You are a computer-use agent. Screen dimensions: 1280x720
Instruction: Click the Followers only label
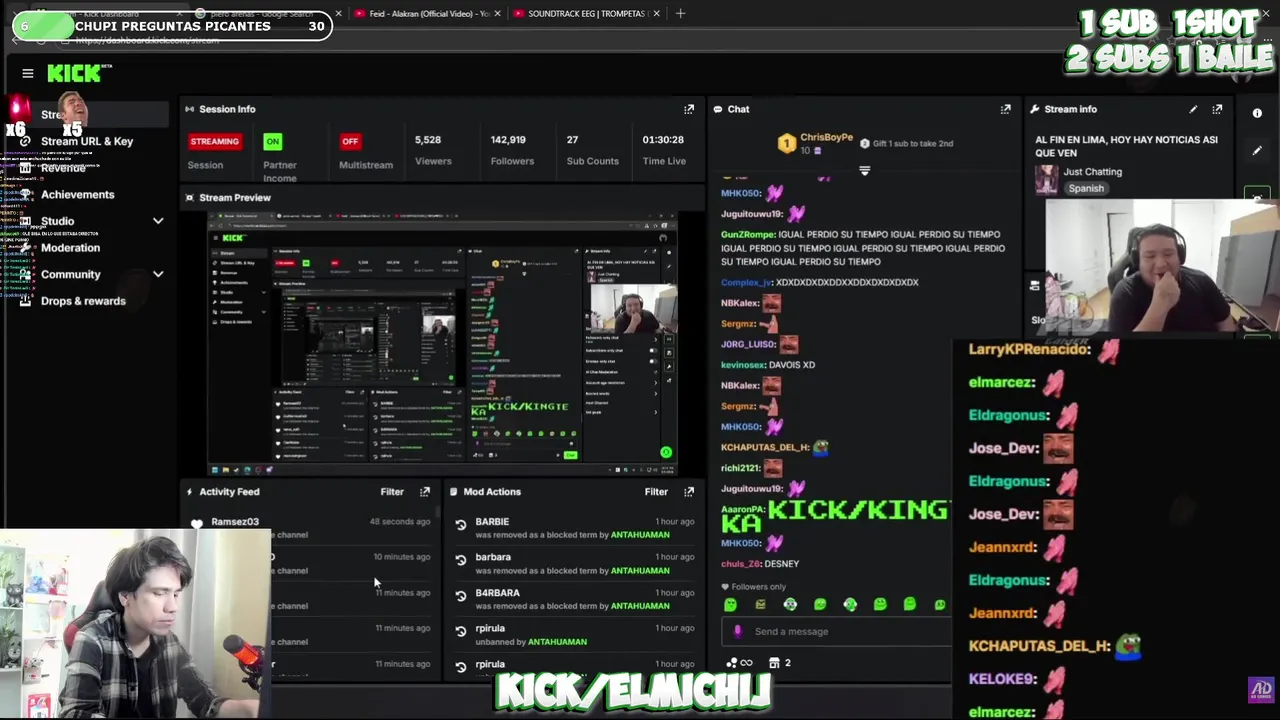758,587
